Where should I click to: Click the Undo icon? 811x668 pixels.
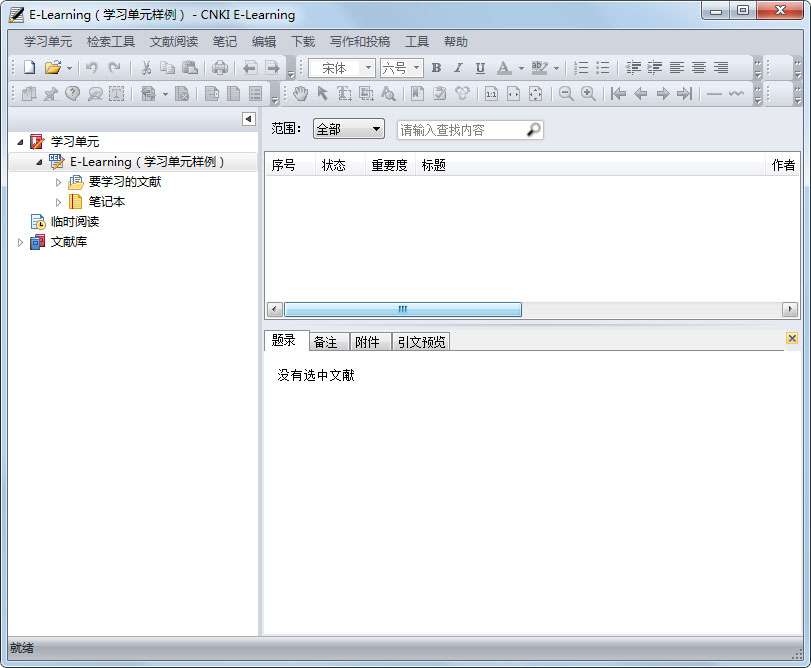(x=90, y=67)
